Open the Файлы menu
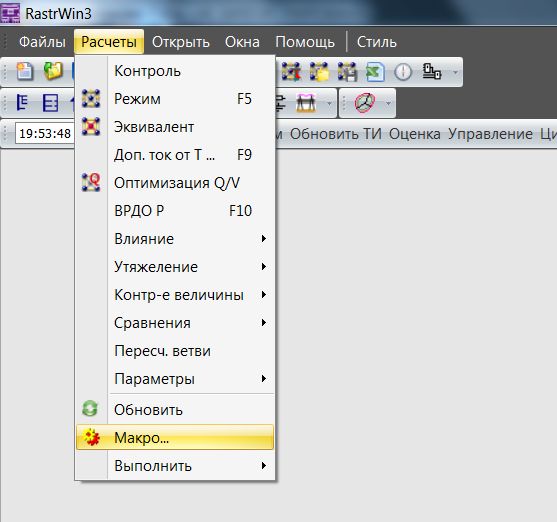Viewport: 557px width, 522px height. click(x=42, y=42)
